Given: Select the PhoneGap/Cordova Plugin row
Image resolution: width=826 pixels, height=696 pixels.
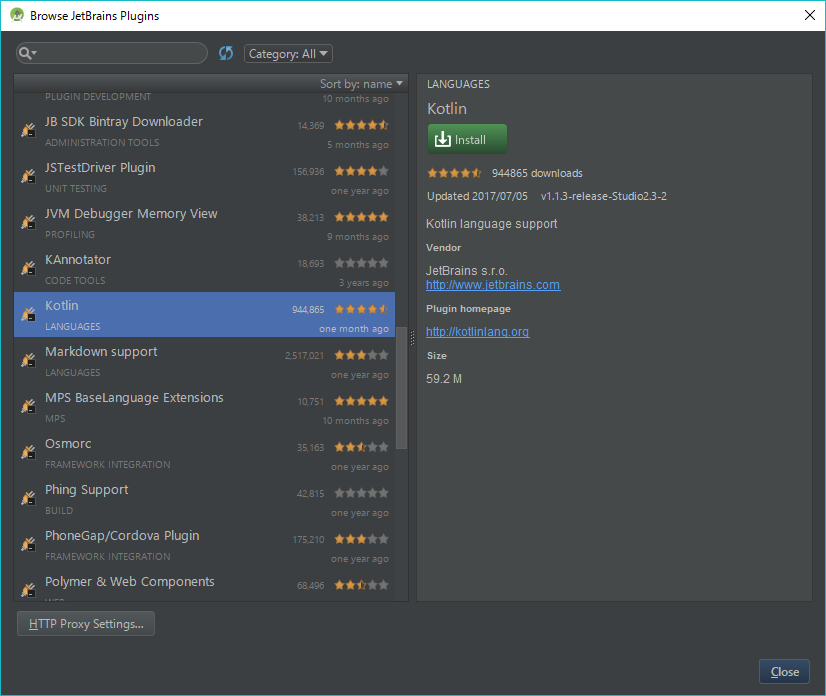Looking at the screenshot, I should (x=204, y=545).
